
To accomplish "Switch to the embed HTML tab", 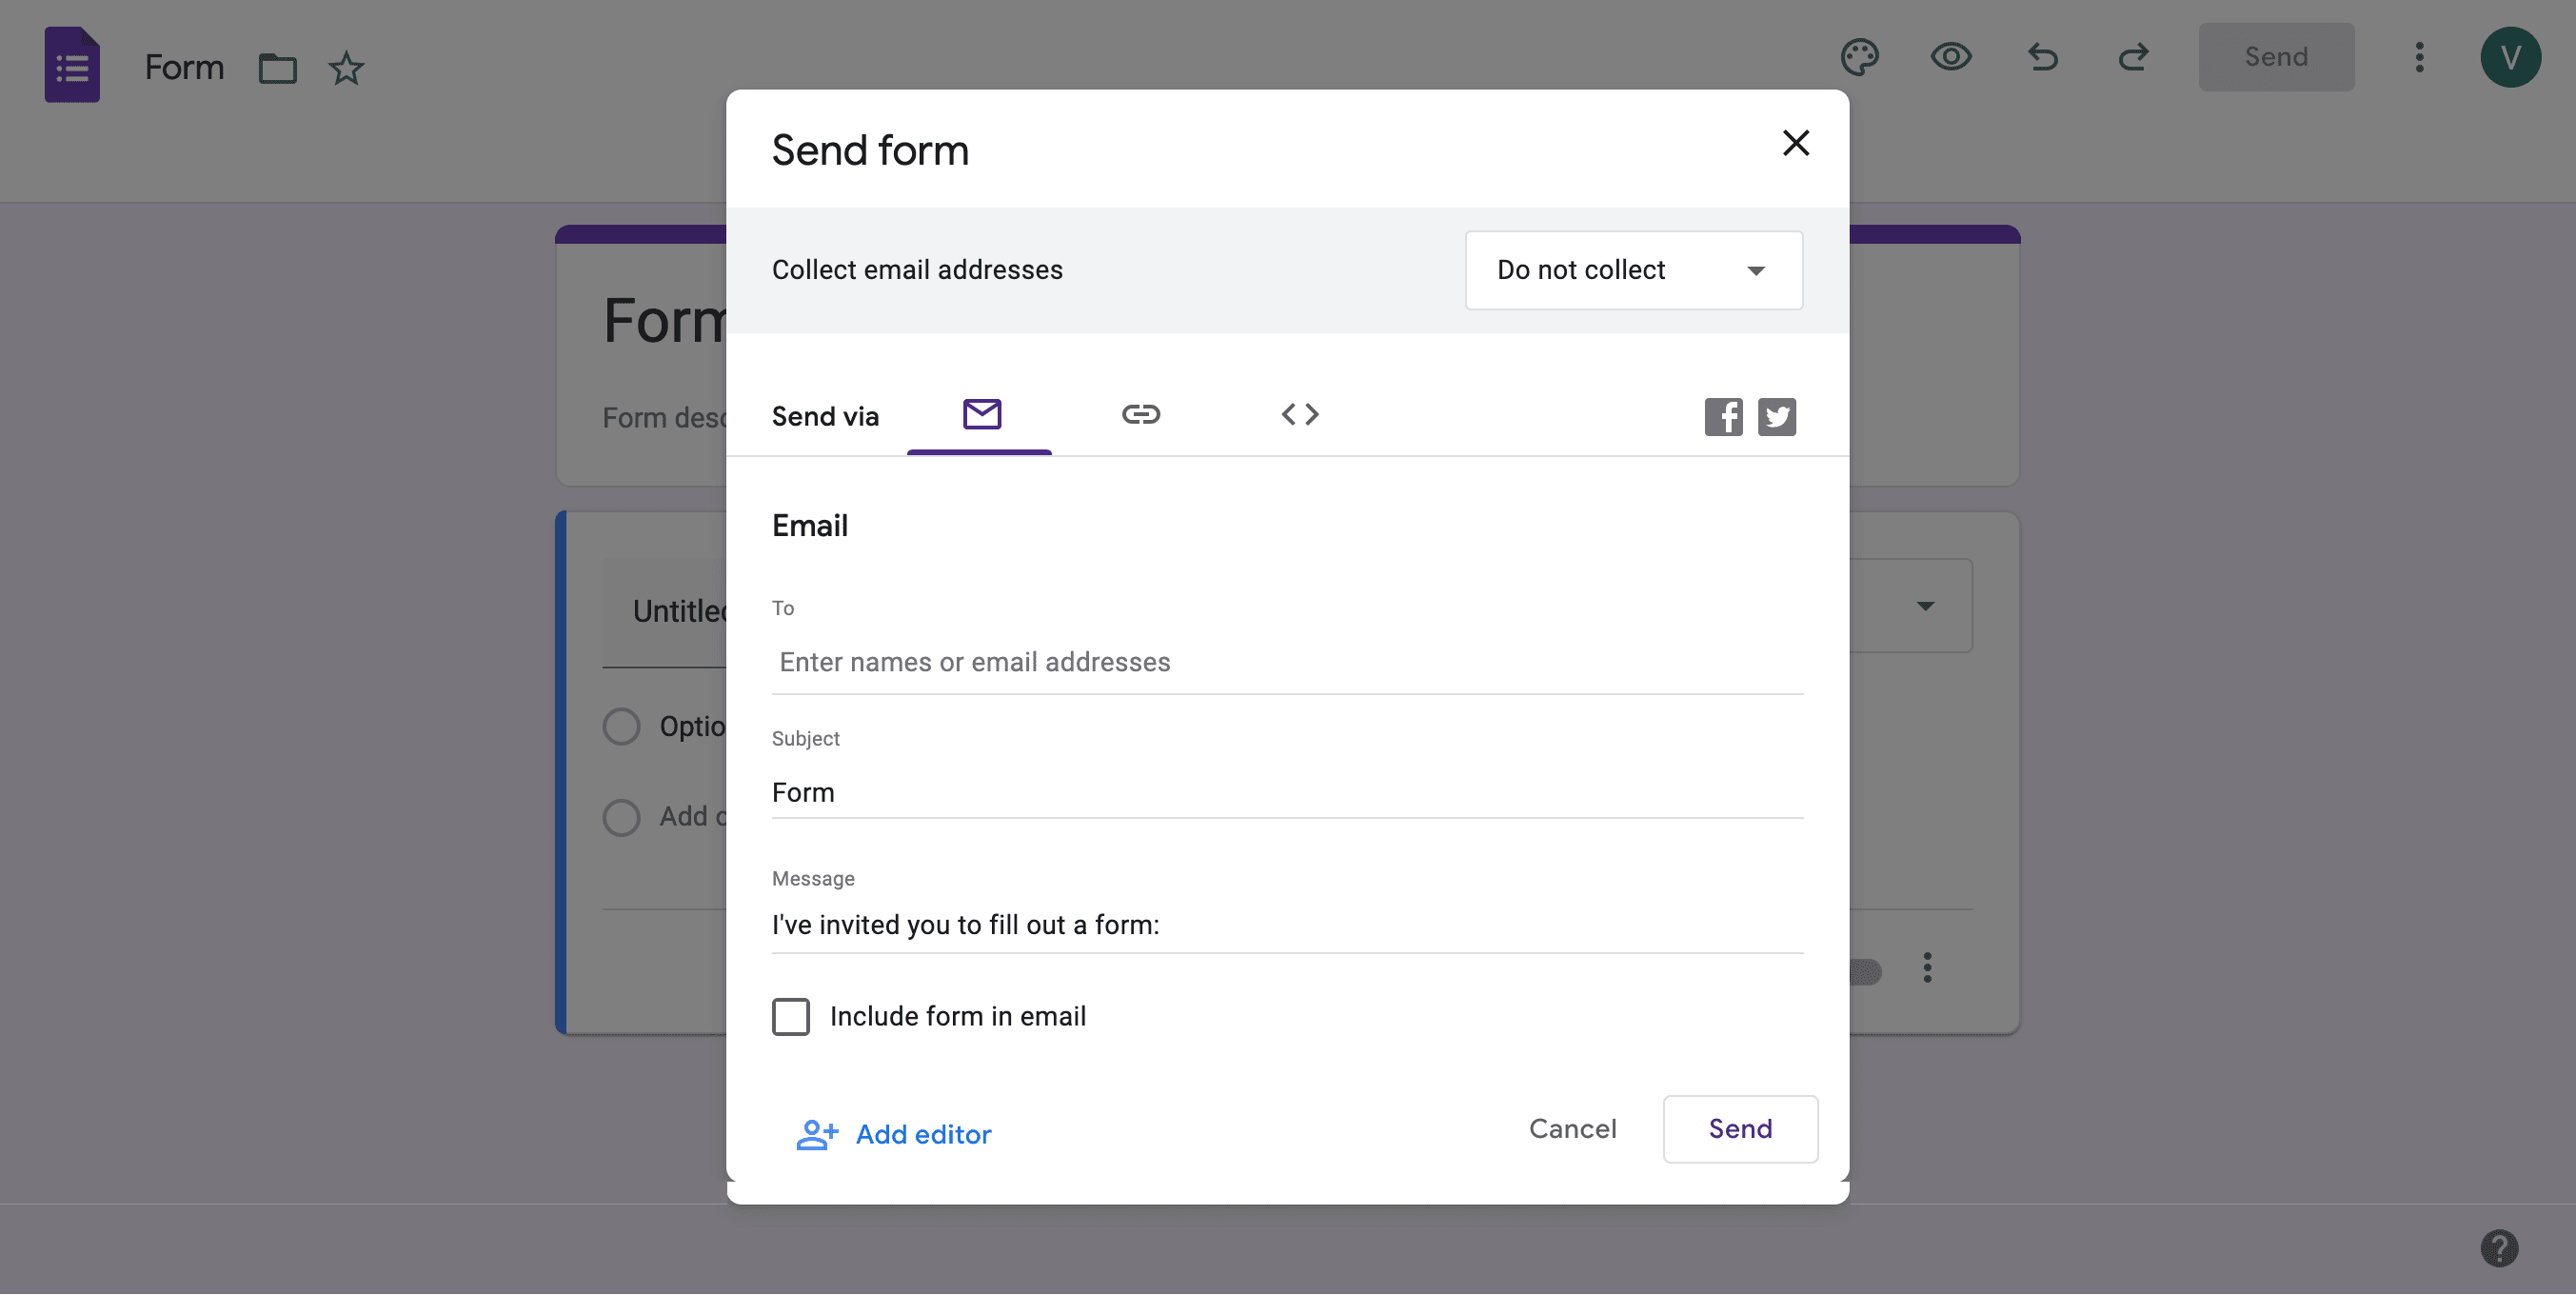I will pyautogui.click(x=1300, y=414).
